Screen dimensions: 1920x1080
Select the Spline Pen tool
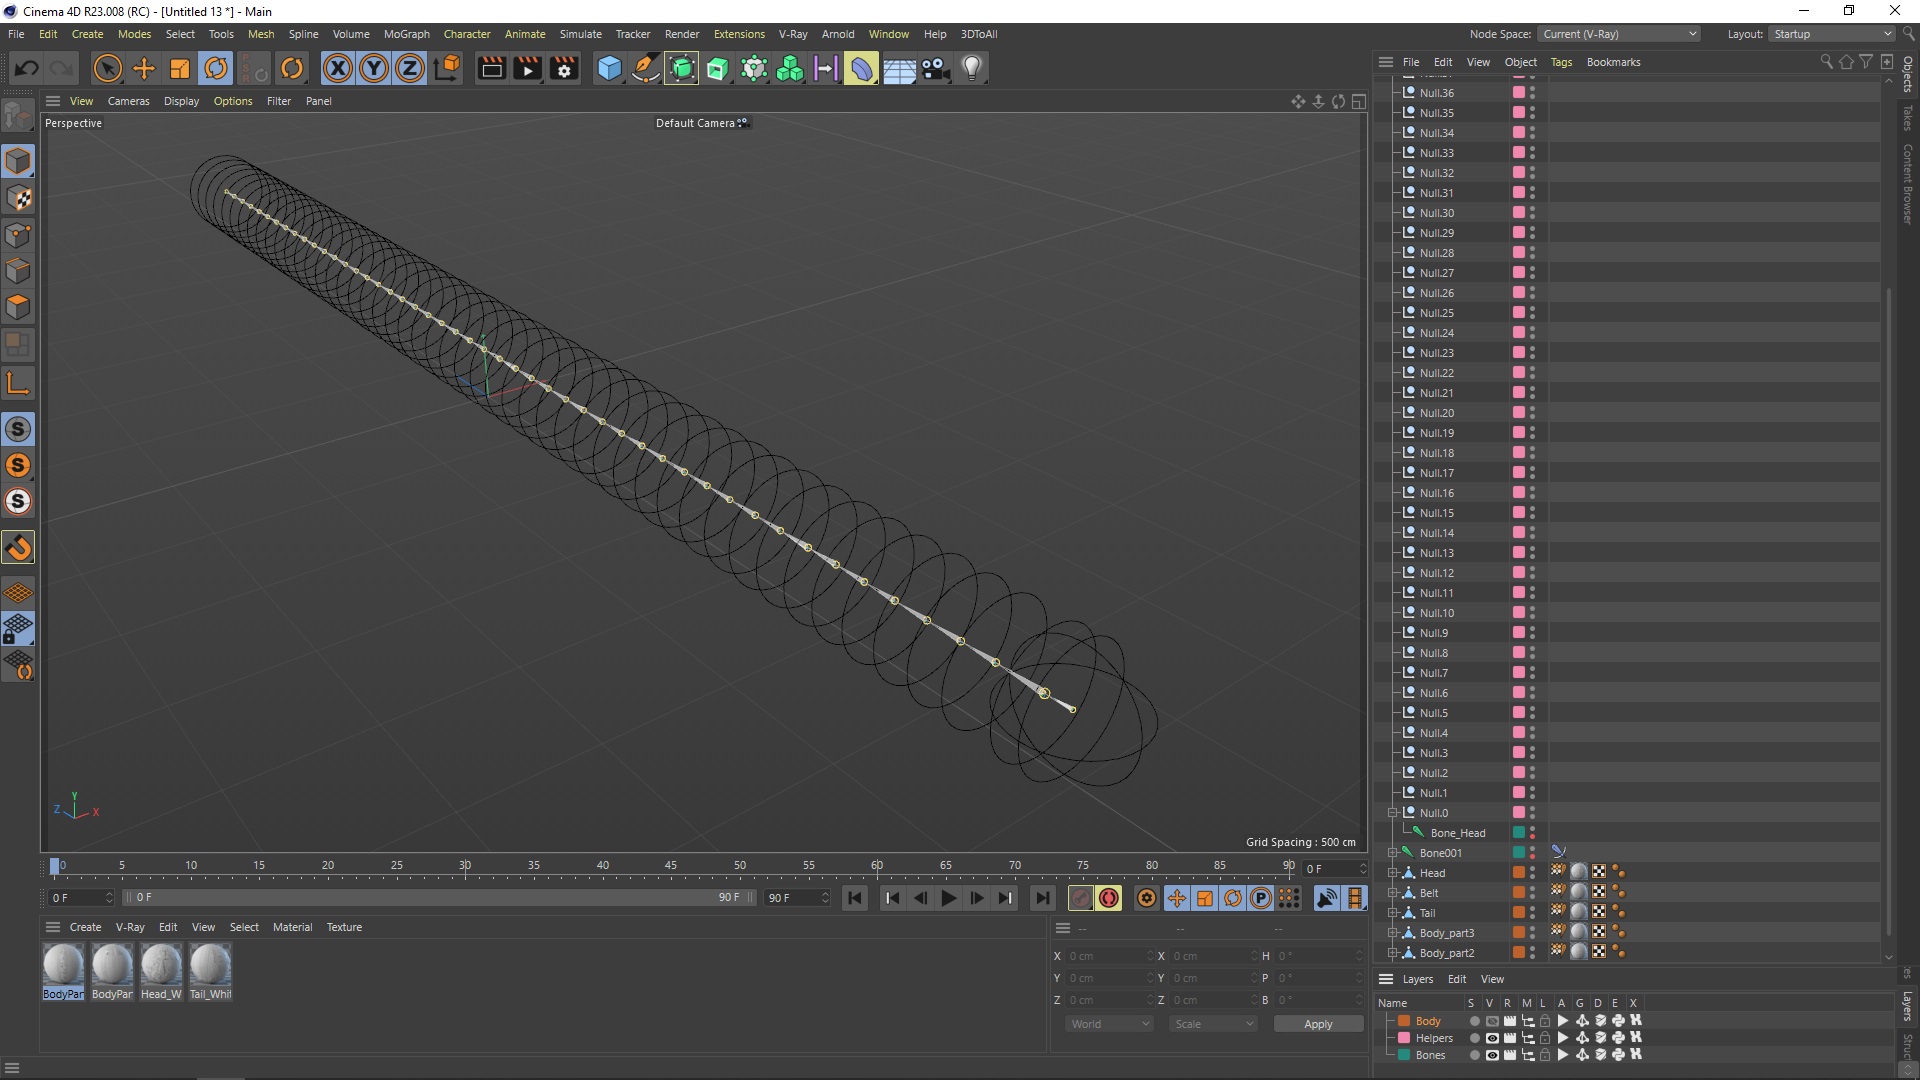pyautogui.click(x=646, y=69)
